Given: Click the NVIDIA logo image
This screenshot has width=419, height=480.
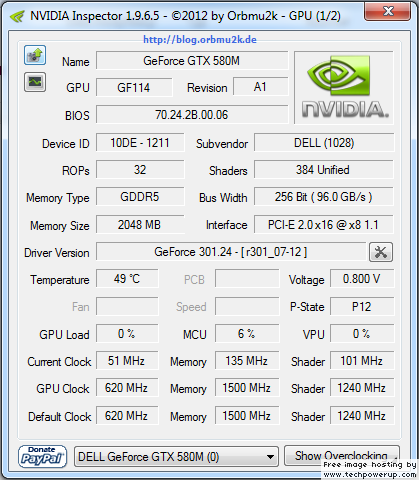Looking at the screenshot, I should (344, 88).
